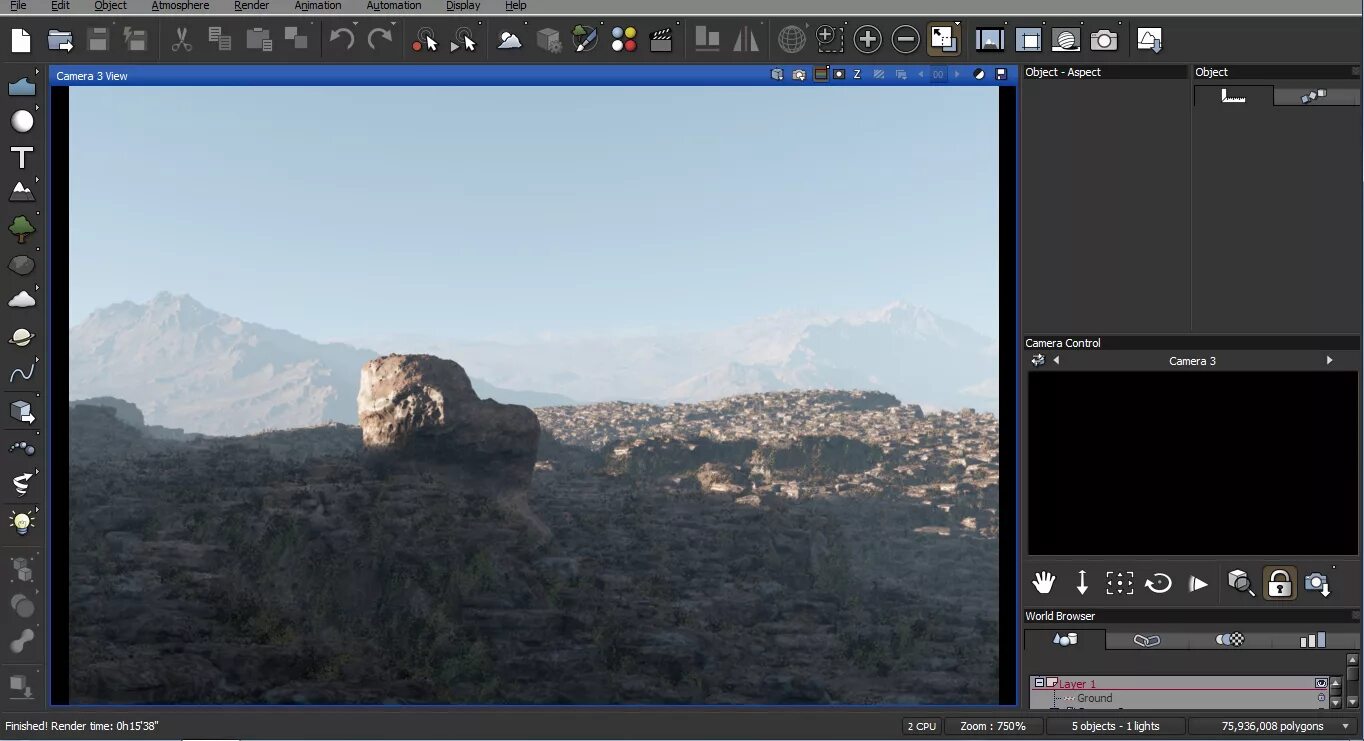Add a planet object
The image size is (1364, 741).
(x=22, y=337)
